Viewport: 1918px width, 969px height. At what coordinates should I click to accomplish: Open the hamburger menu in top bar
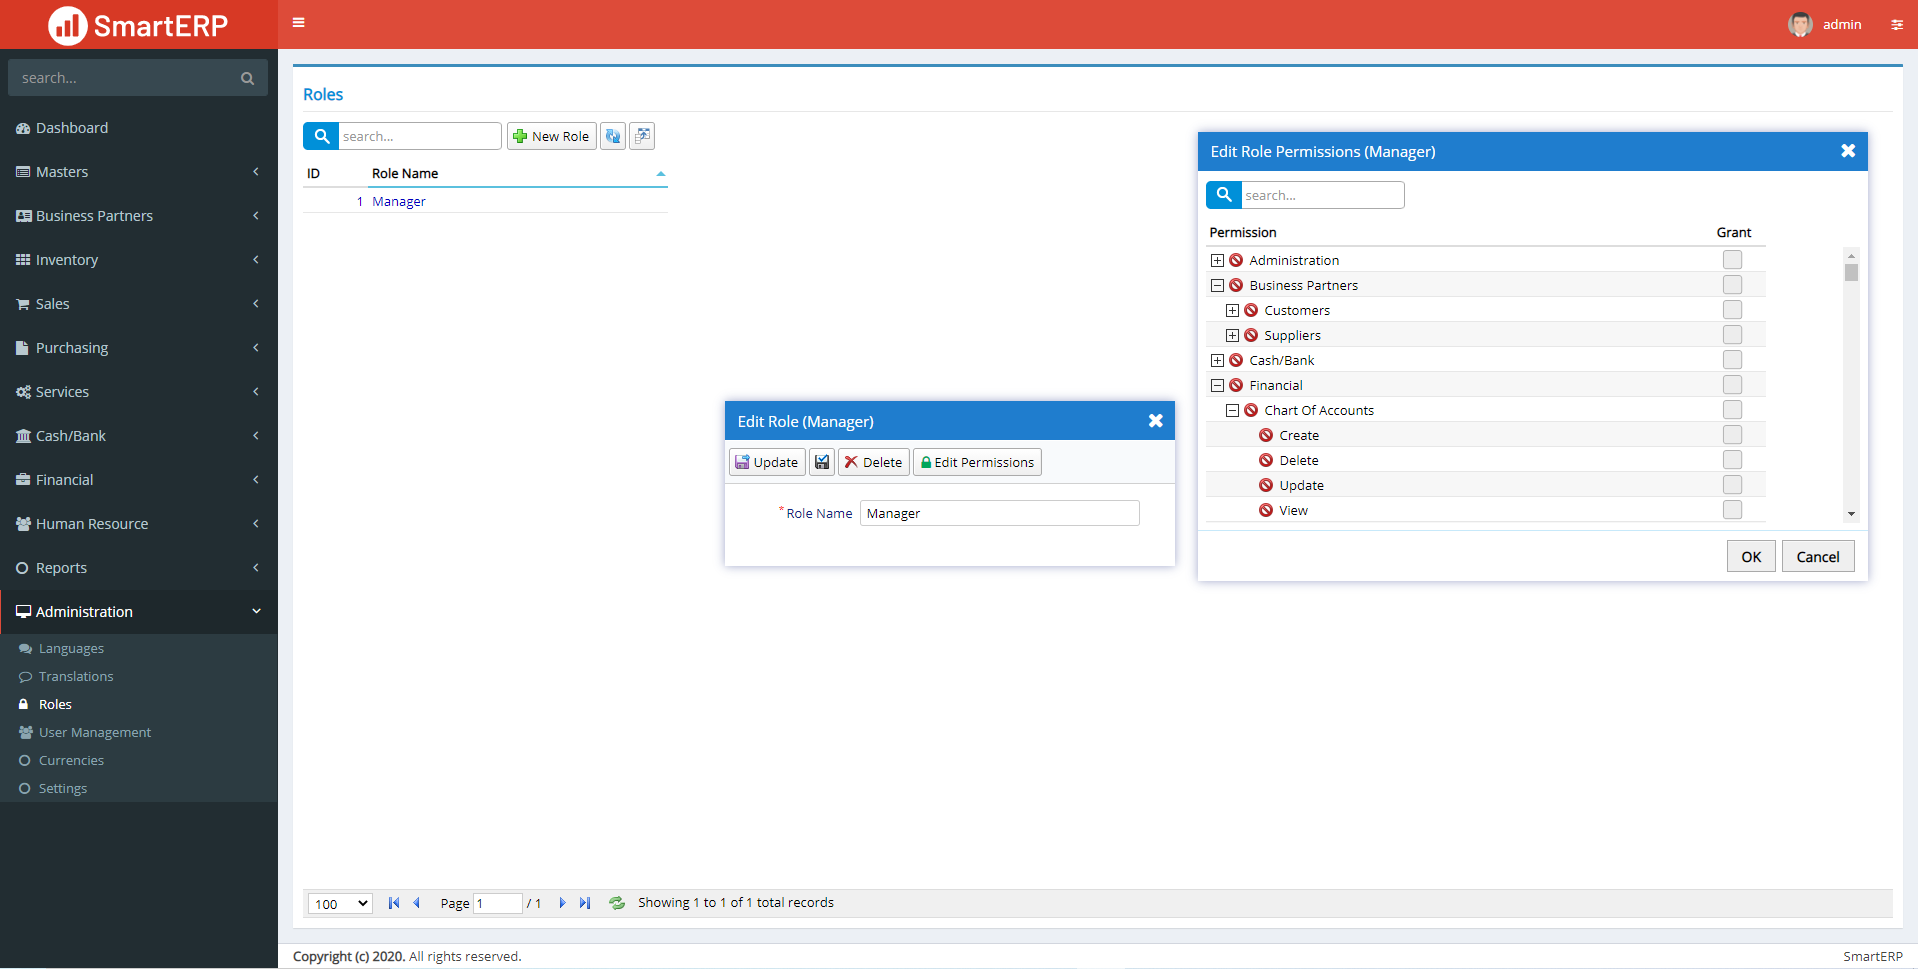point(298,22)
